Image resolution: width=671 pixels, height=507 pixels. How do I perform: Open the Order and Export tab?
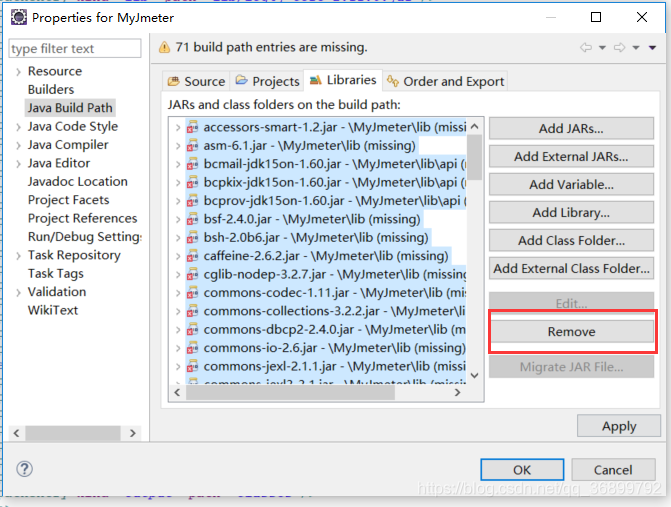click(x=445, y=81)
